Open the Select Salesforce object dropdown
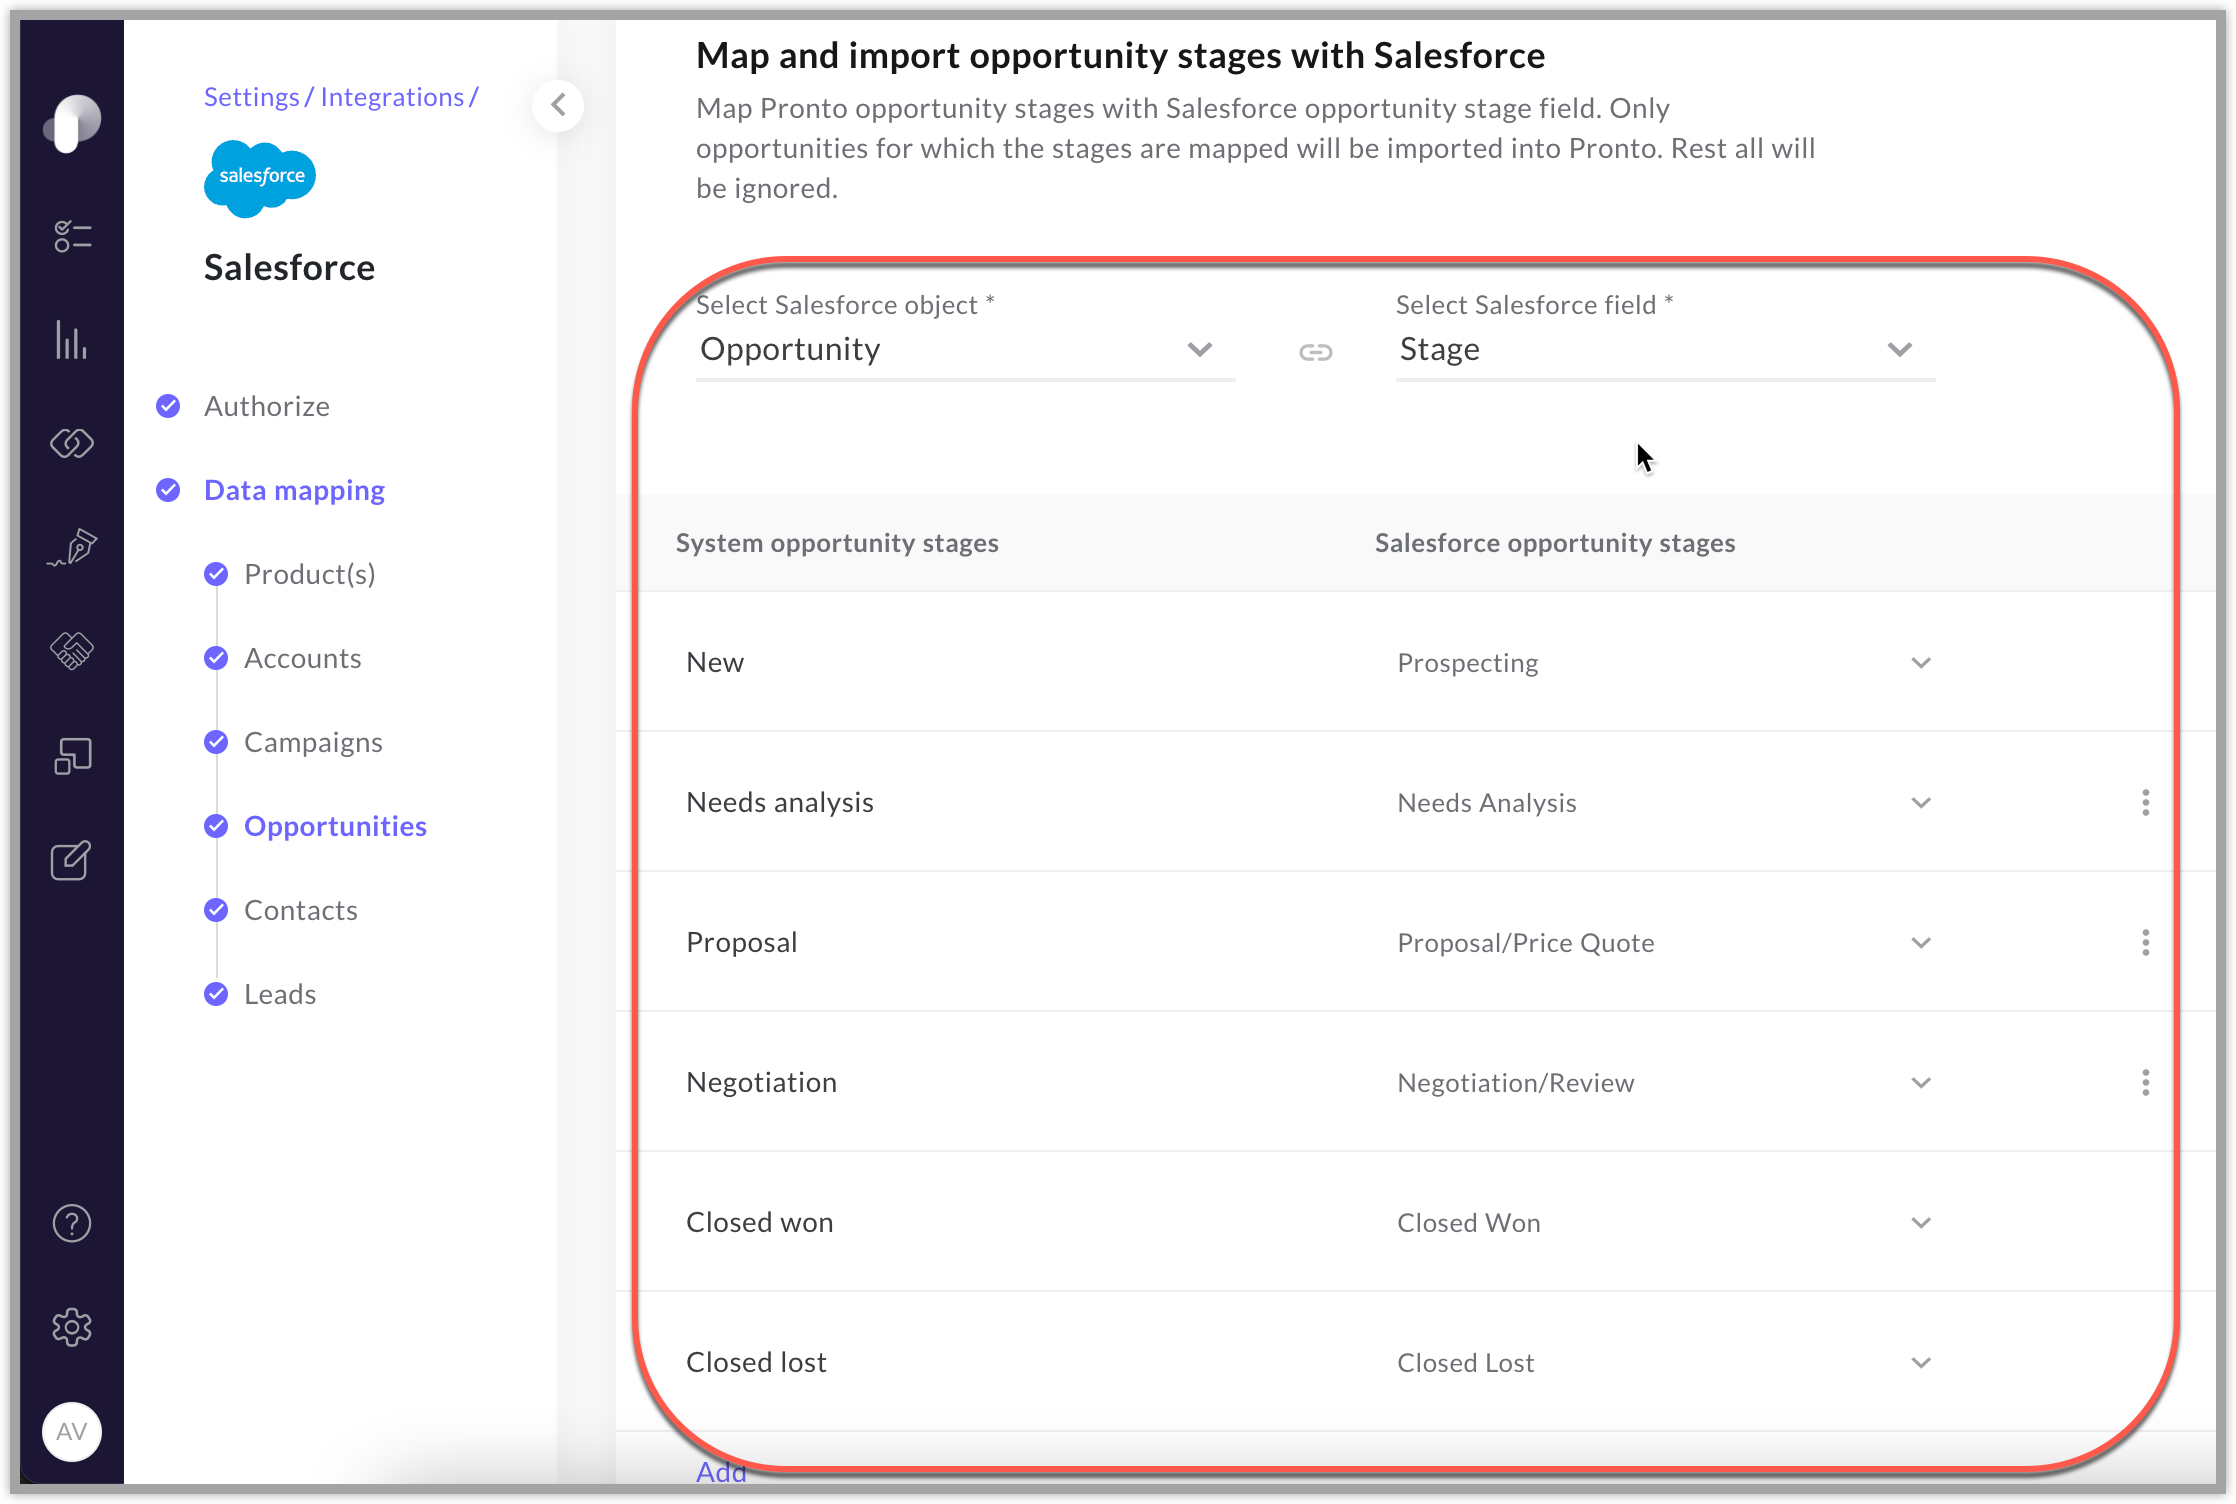 (1200, 350)
